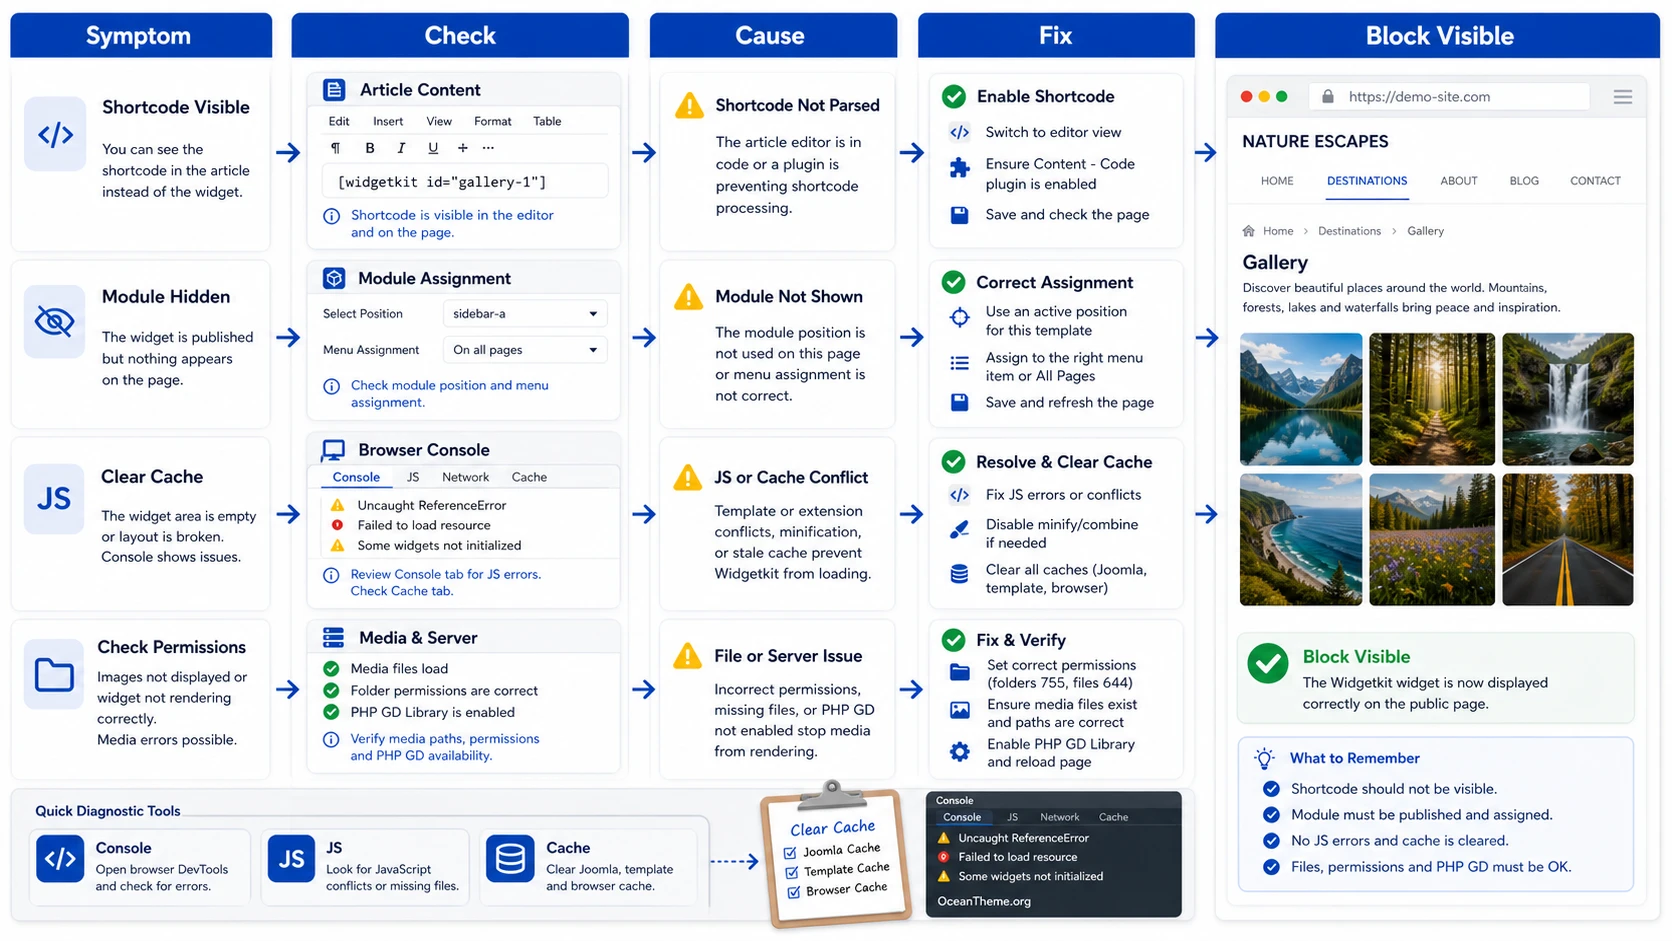Open the hamburger menu in the demo-site browser
Image resolution: width=1672 pixels, height=941 pixels.
1623,97
